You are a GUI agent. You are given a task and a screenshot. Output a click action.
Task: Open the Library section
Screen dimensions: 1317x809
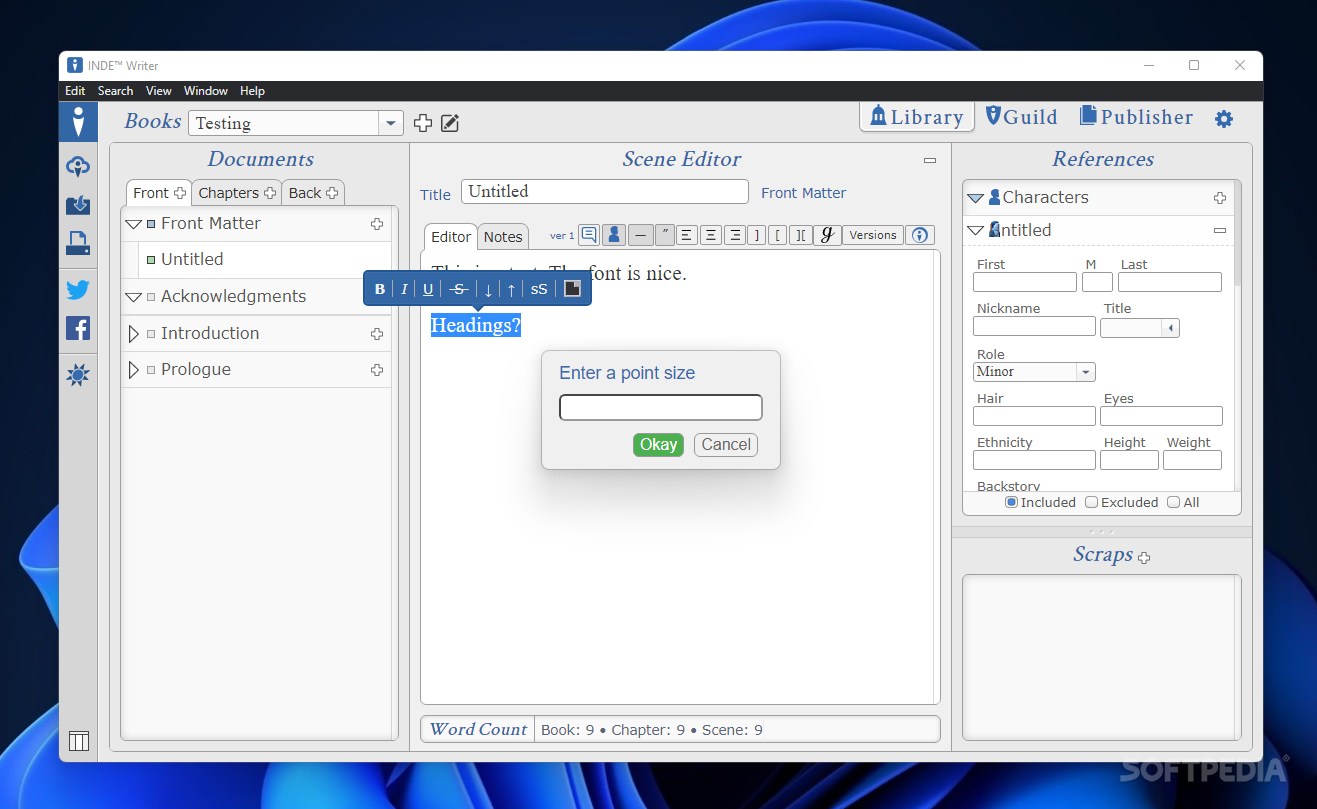click(917, 117)
